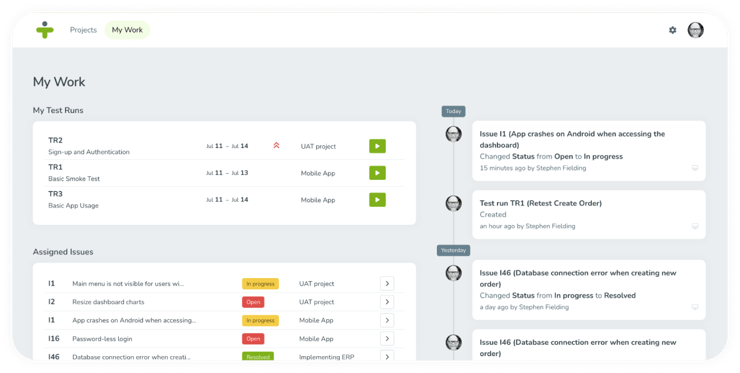
Task: Open 'Issue I1 (App crashes on Android' activity card
Action: pos(589,151)
